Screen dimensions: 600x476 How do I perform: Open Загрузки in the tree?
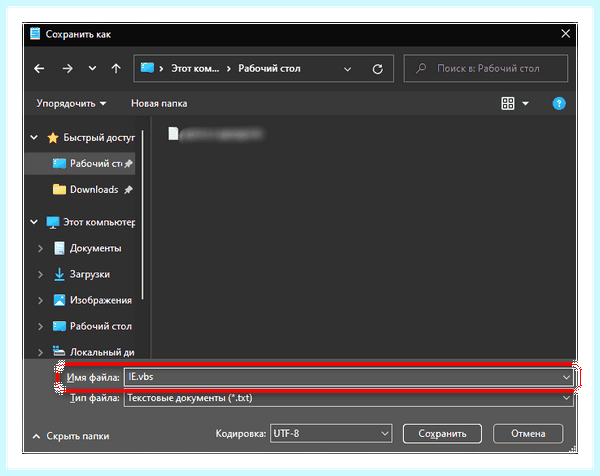[x=90, y=275]
